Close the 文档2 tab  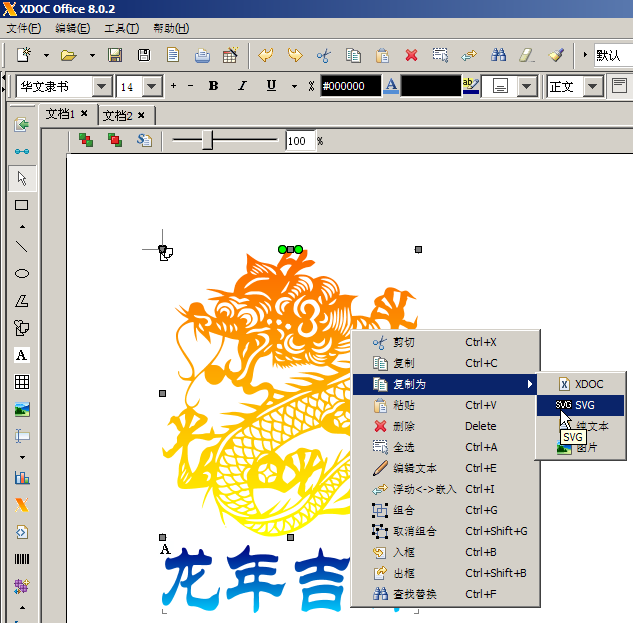click(141, 115)
